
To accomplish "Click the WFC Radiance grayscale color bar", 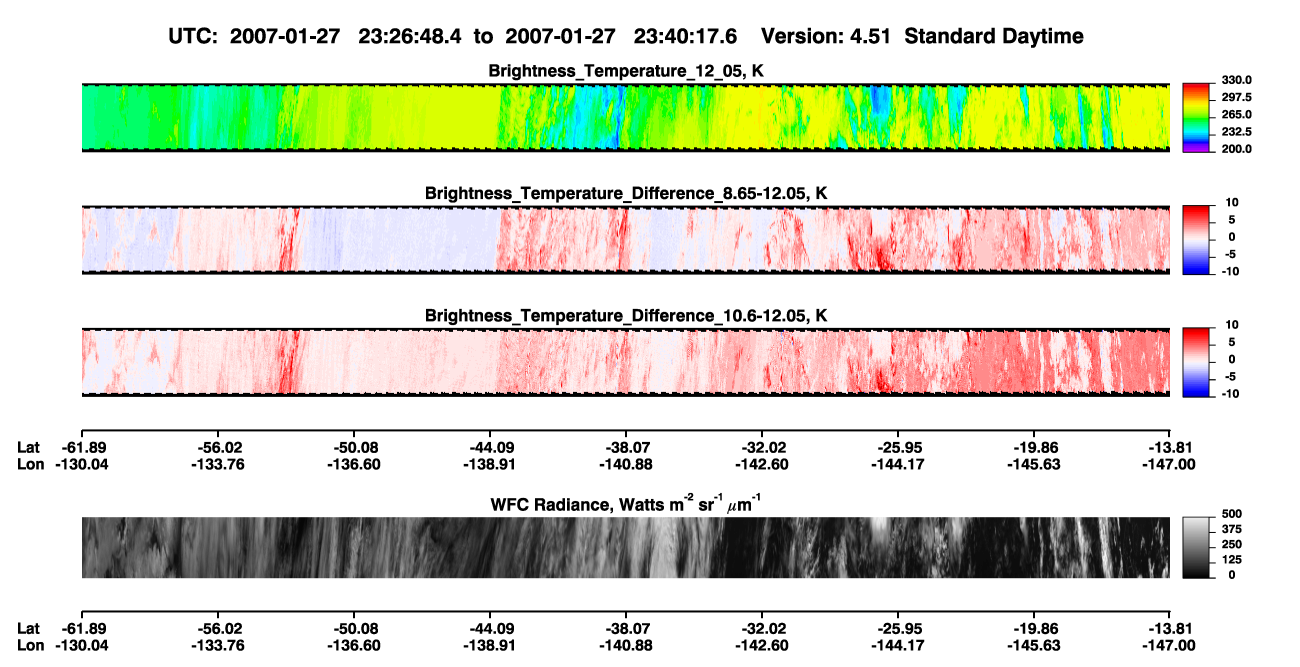I will (1198, 548).
